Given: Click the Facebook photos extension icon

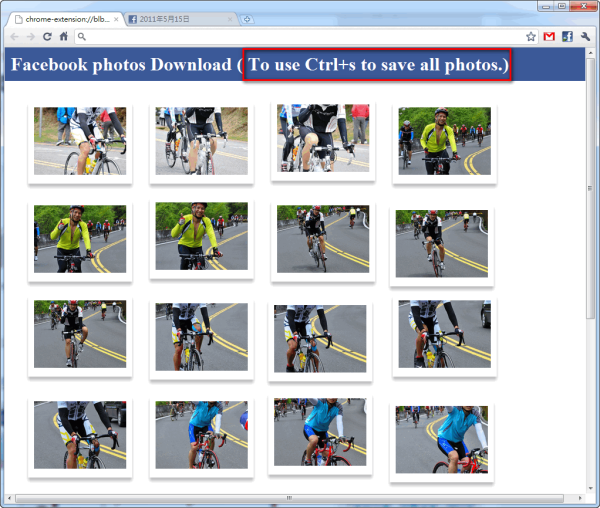Looking at the screenshot, I should coord(567,37).
